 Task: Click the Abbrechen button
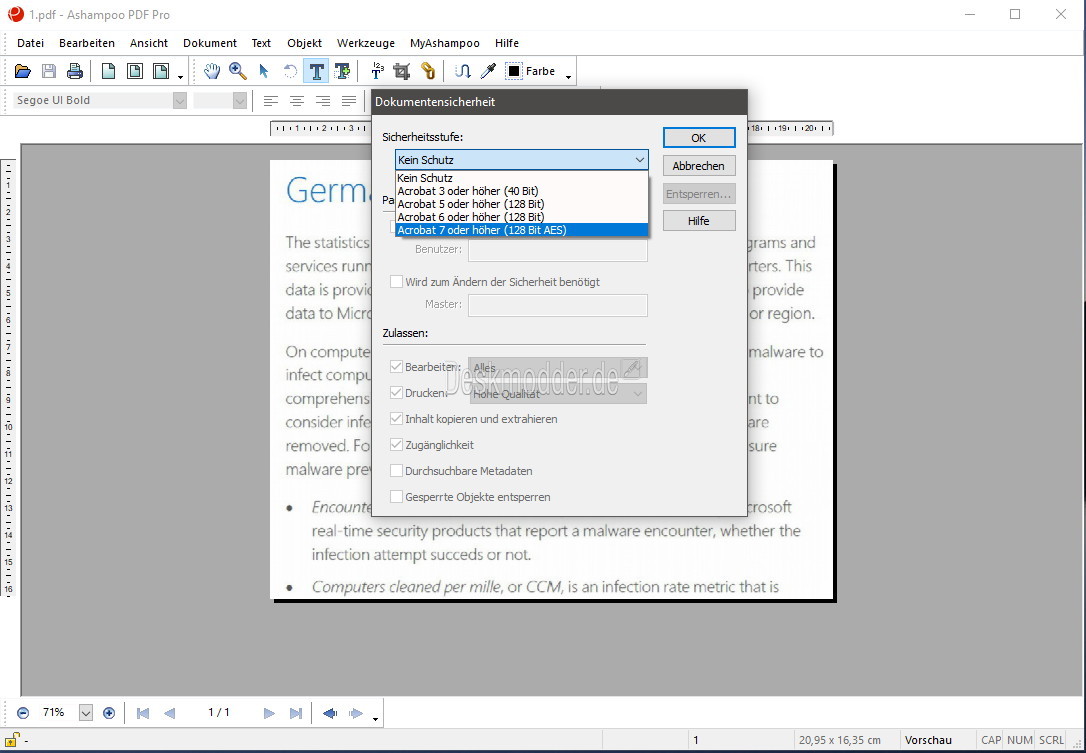coord(699,166)
